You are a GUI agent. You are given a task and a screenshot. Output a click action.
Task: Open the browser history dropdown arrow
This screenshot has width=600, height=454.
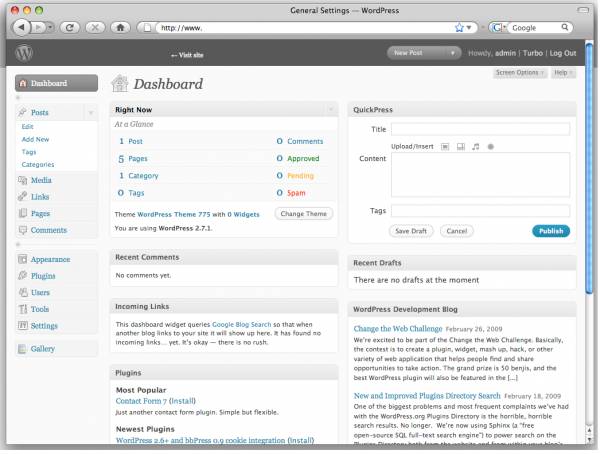(50, 28)
